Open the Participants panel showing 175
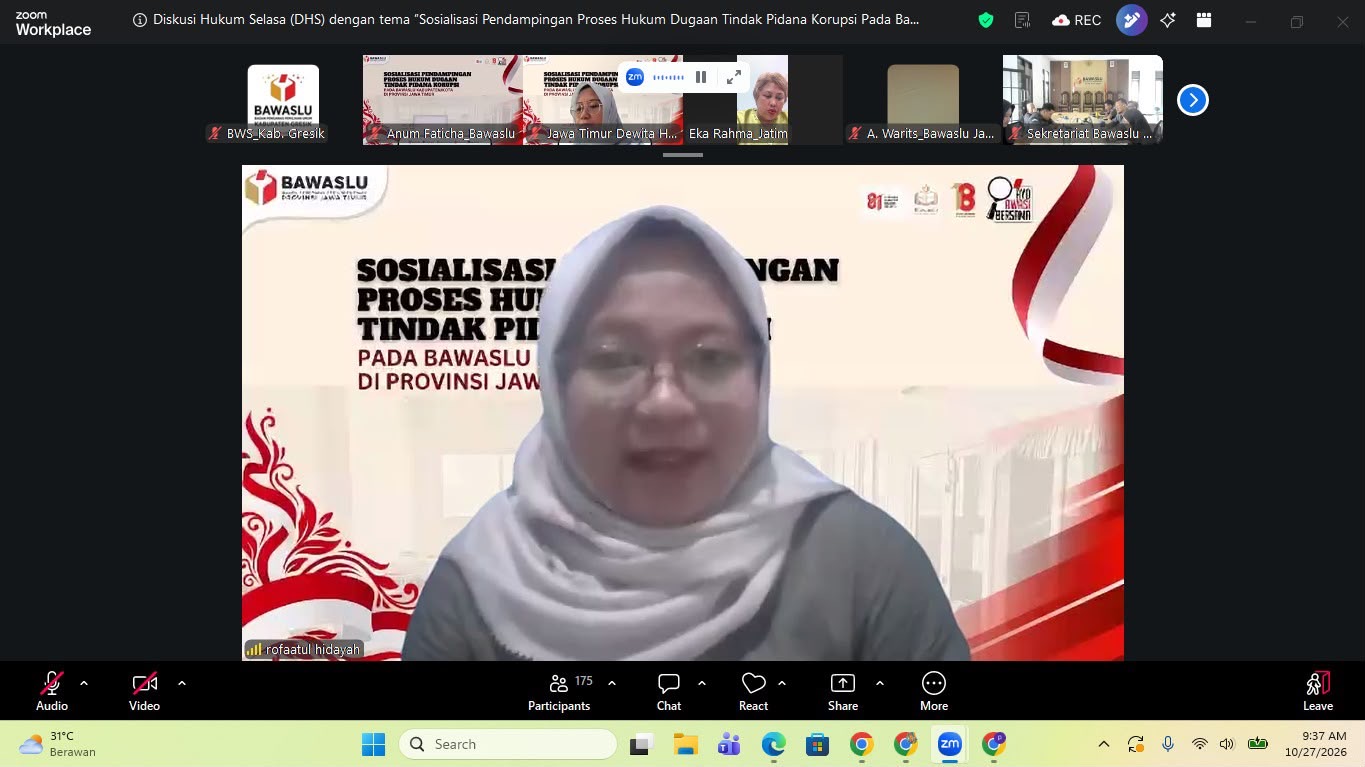 click(x=559, y=691)
